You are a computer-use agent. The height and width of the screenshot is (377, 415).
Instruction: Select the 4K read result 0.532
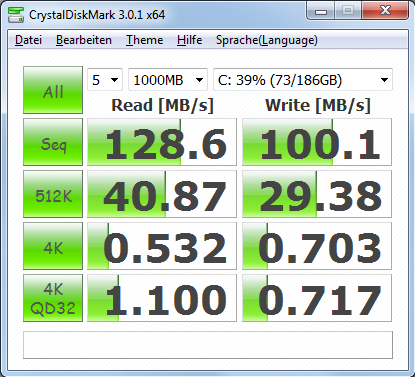click(x=162, y=246)
